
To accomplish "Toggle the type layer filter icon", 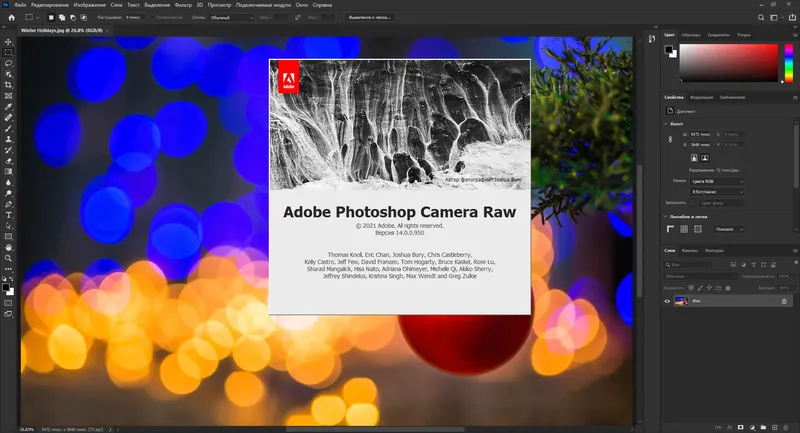I will (754, 265).
